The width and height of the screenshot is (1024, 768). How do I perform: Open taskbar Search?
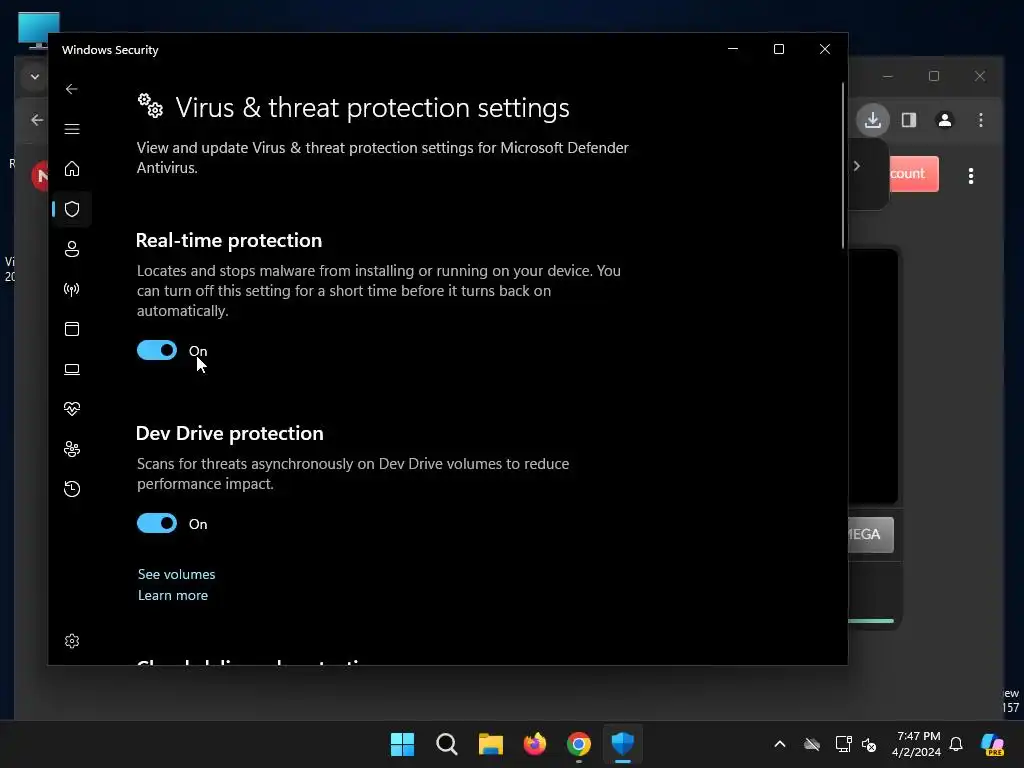tap(447, 744)
